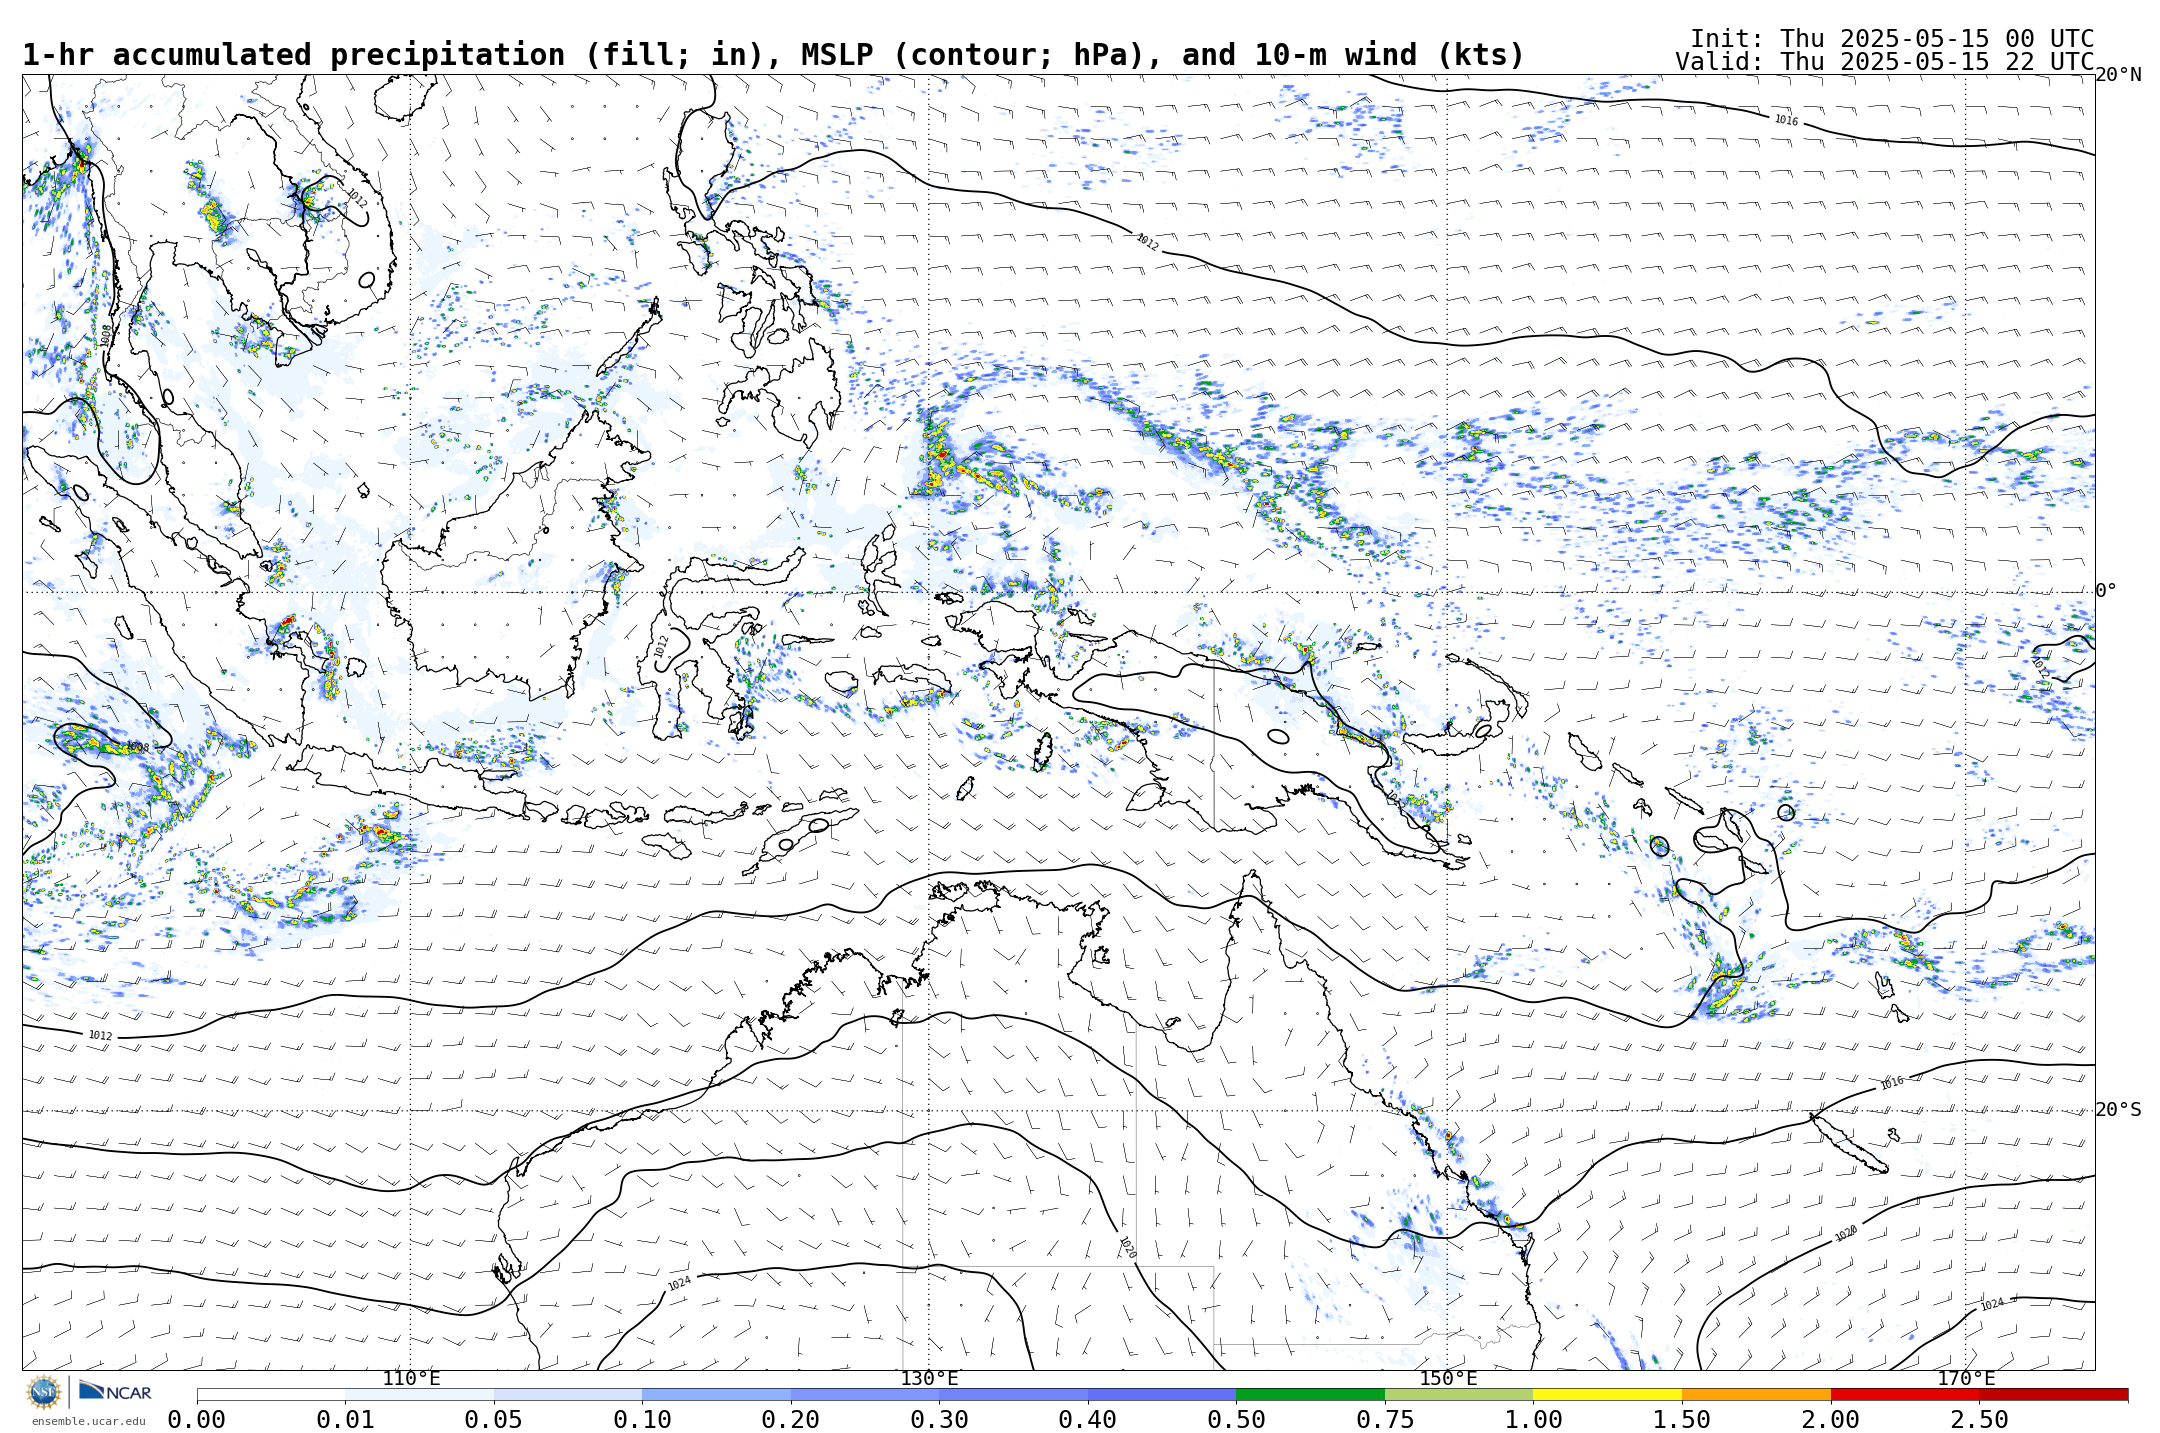Click the 1.00 colorbar label
2160x1433 pixels.
point(1533,1420)
